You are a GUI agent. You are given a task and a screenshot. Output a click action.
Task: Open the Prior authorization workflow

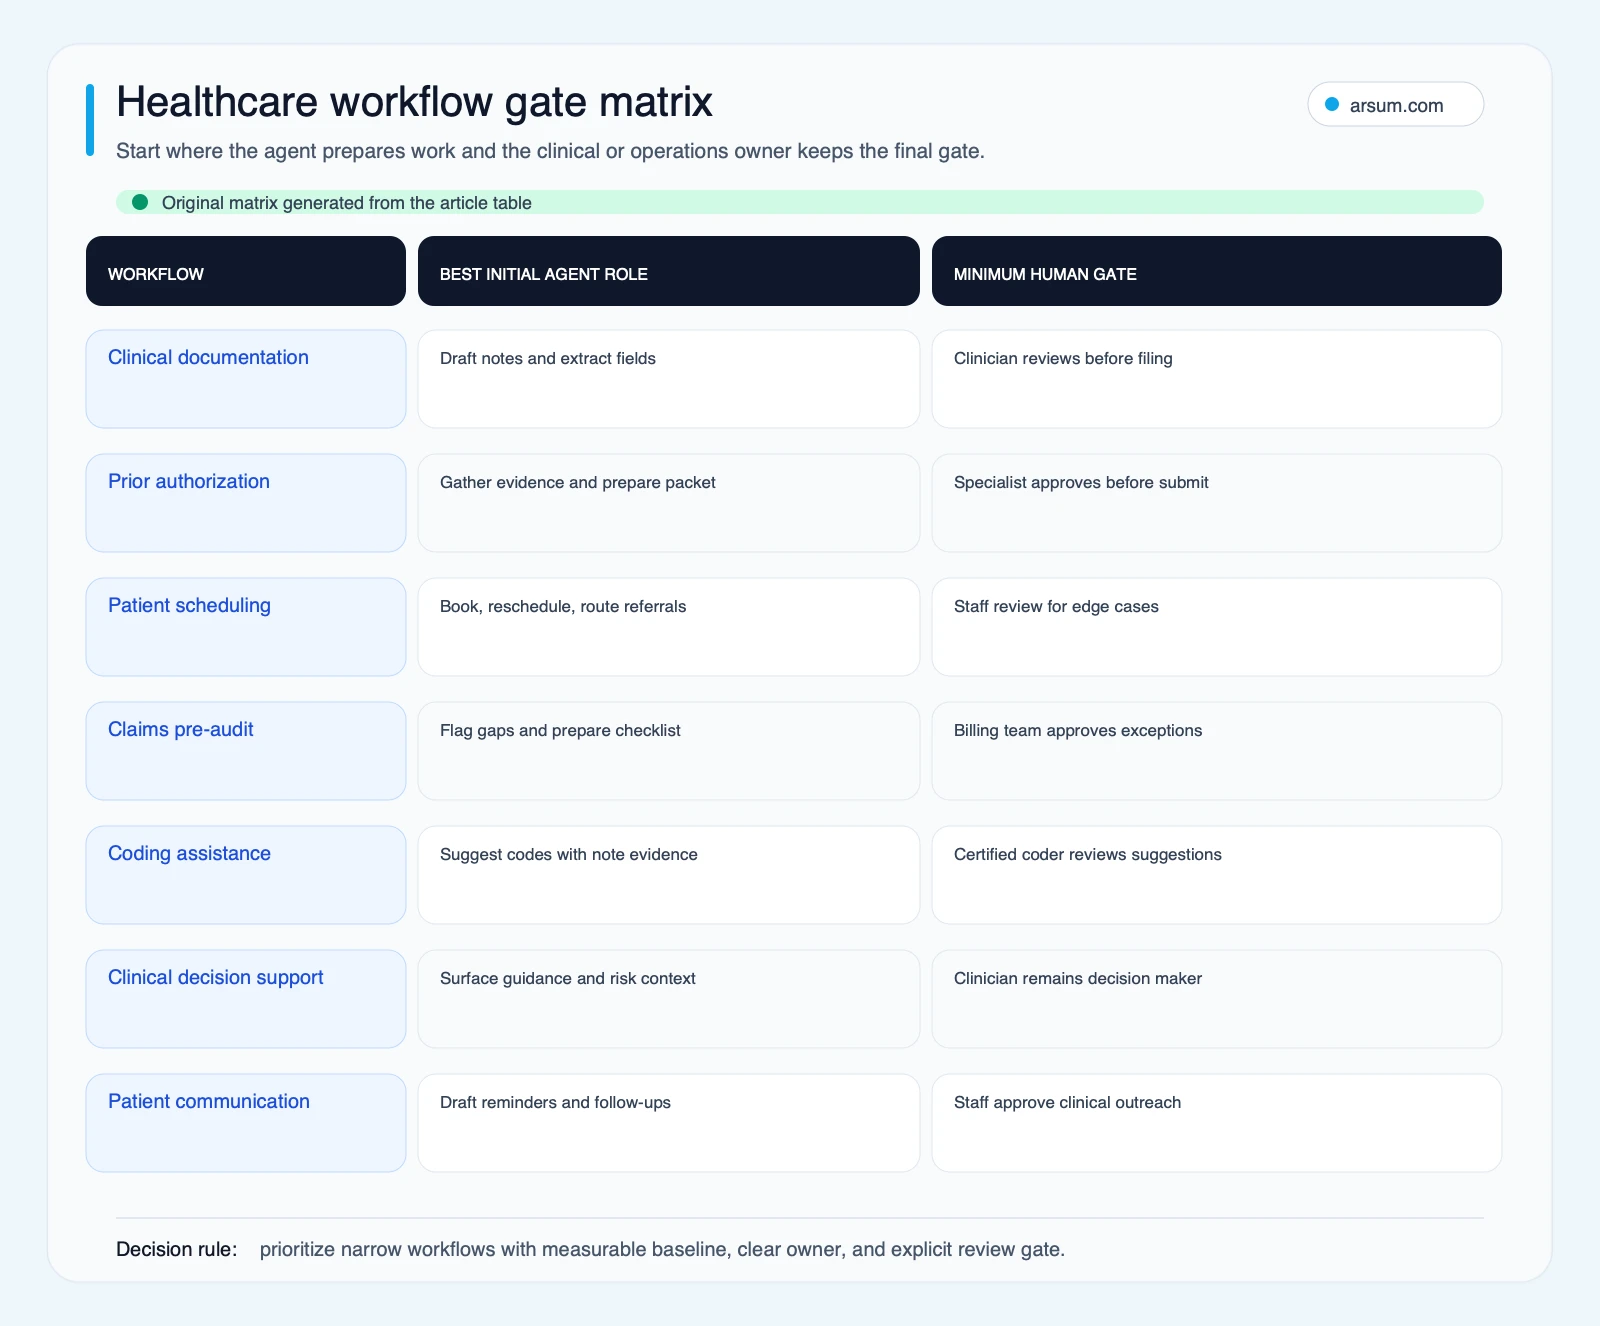[246, 503]
